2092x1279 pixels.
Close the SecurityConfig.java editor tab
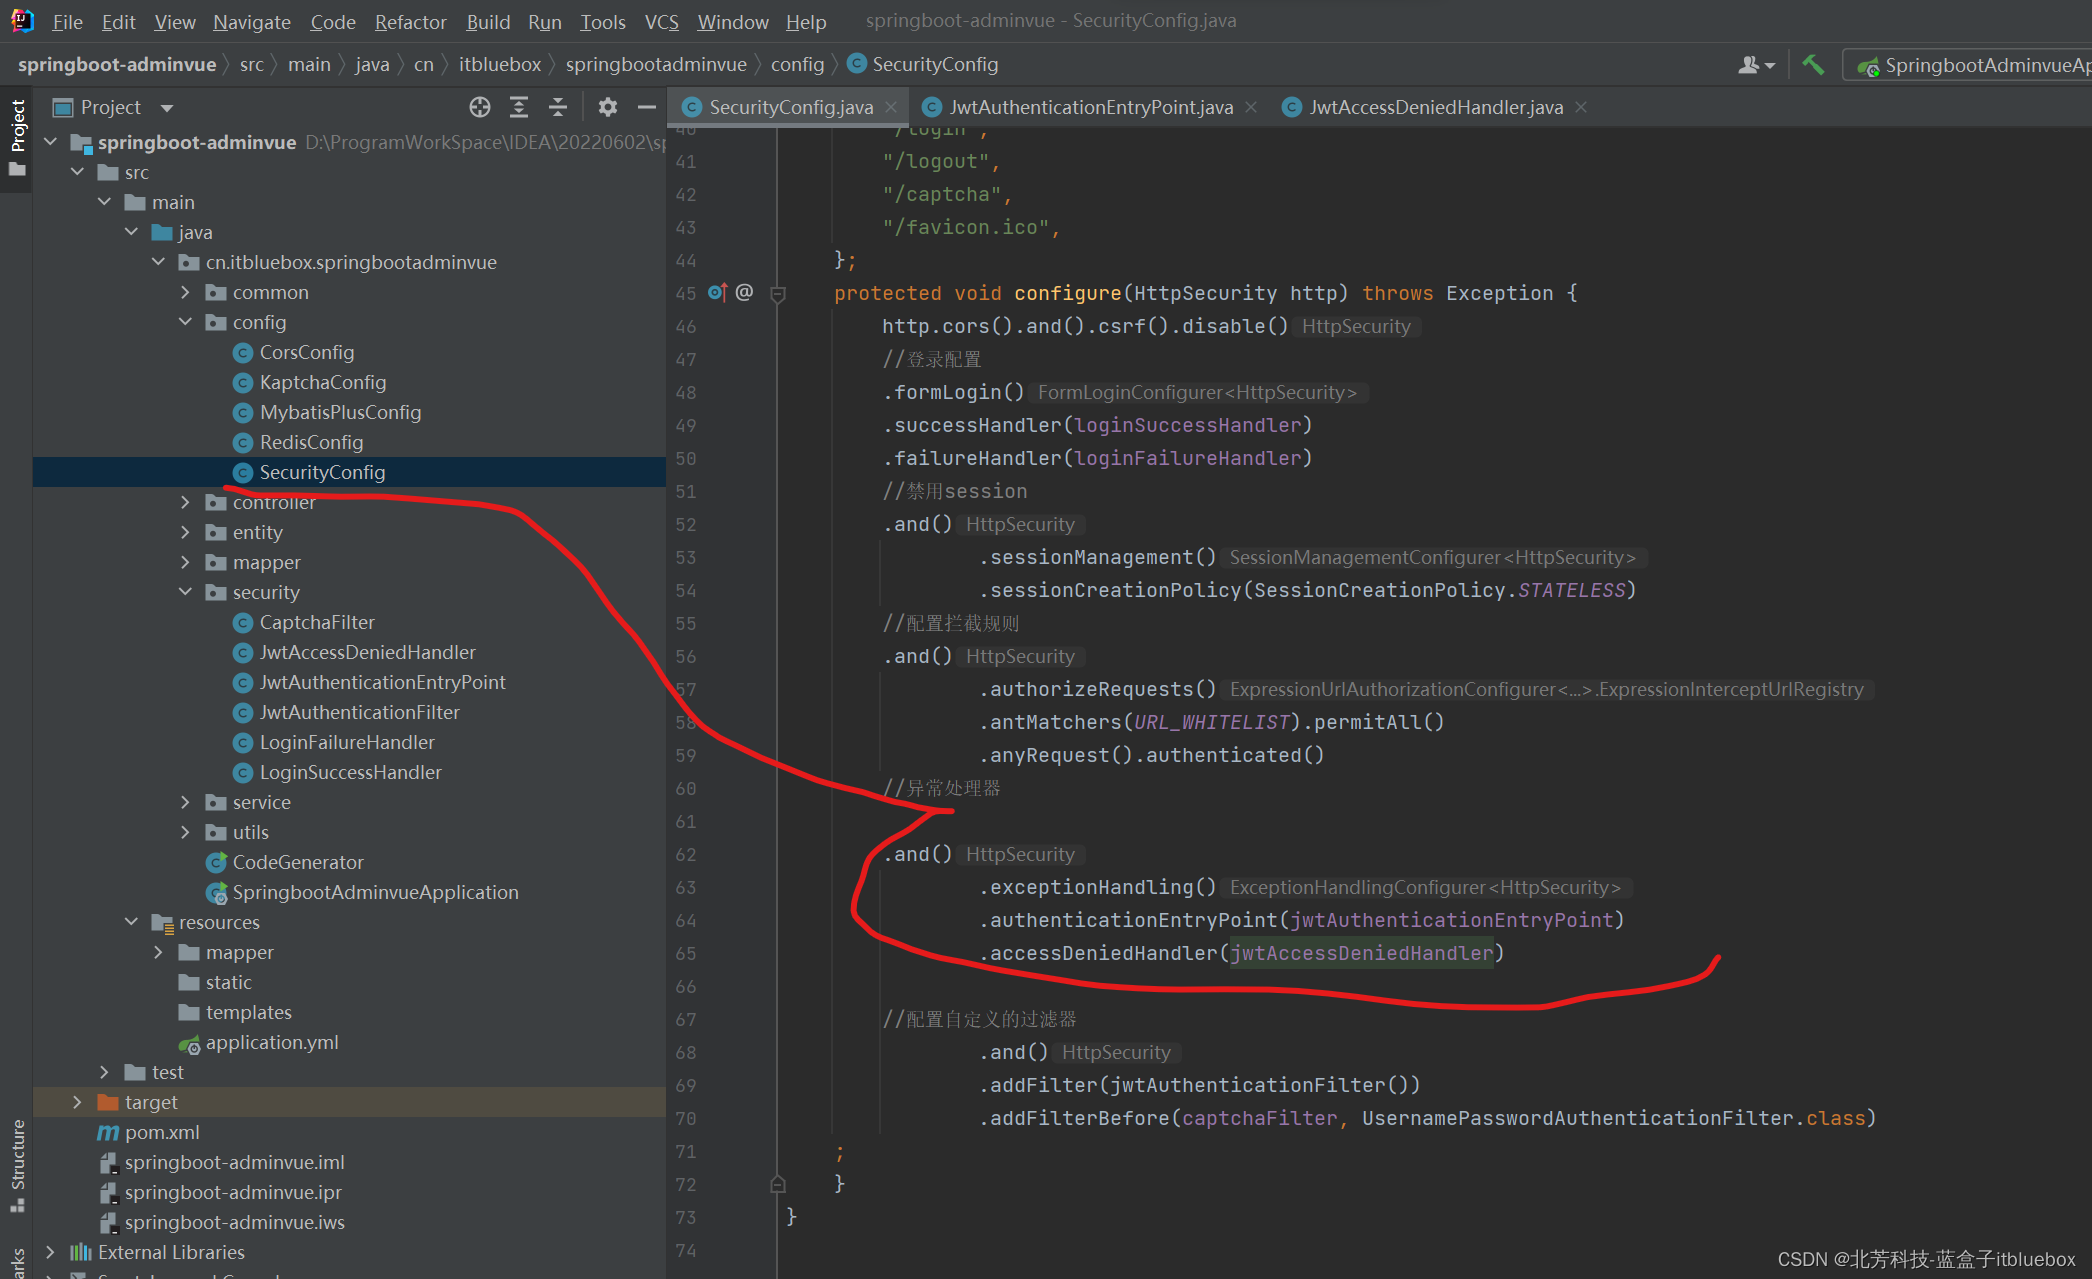(891, 107)
